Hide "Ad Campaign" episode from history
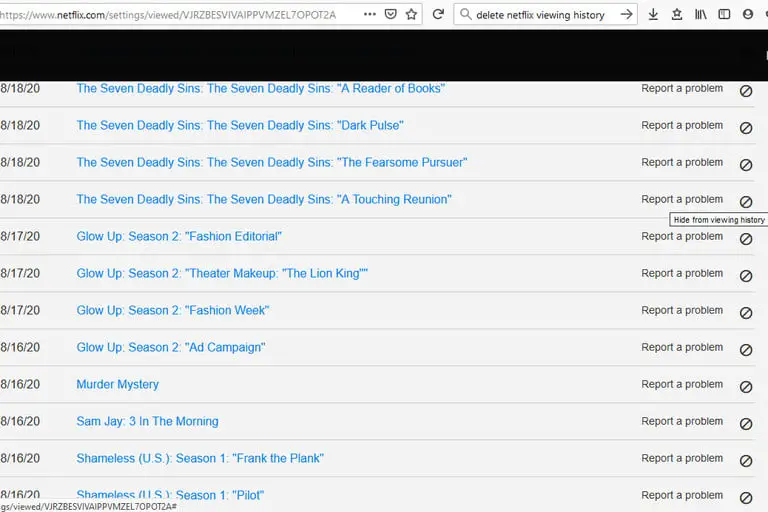Image resolution: width=768 pixels, height=512 pixels. point(745,350)
